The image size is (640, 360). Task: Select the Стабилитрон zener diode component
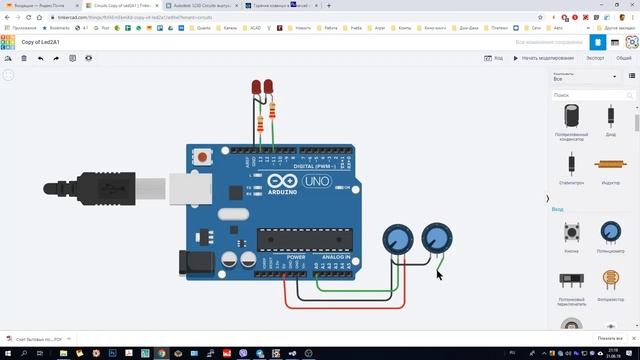pyautogui.click(x=571, y=168)
